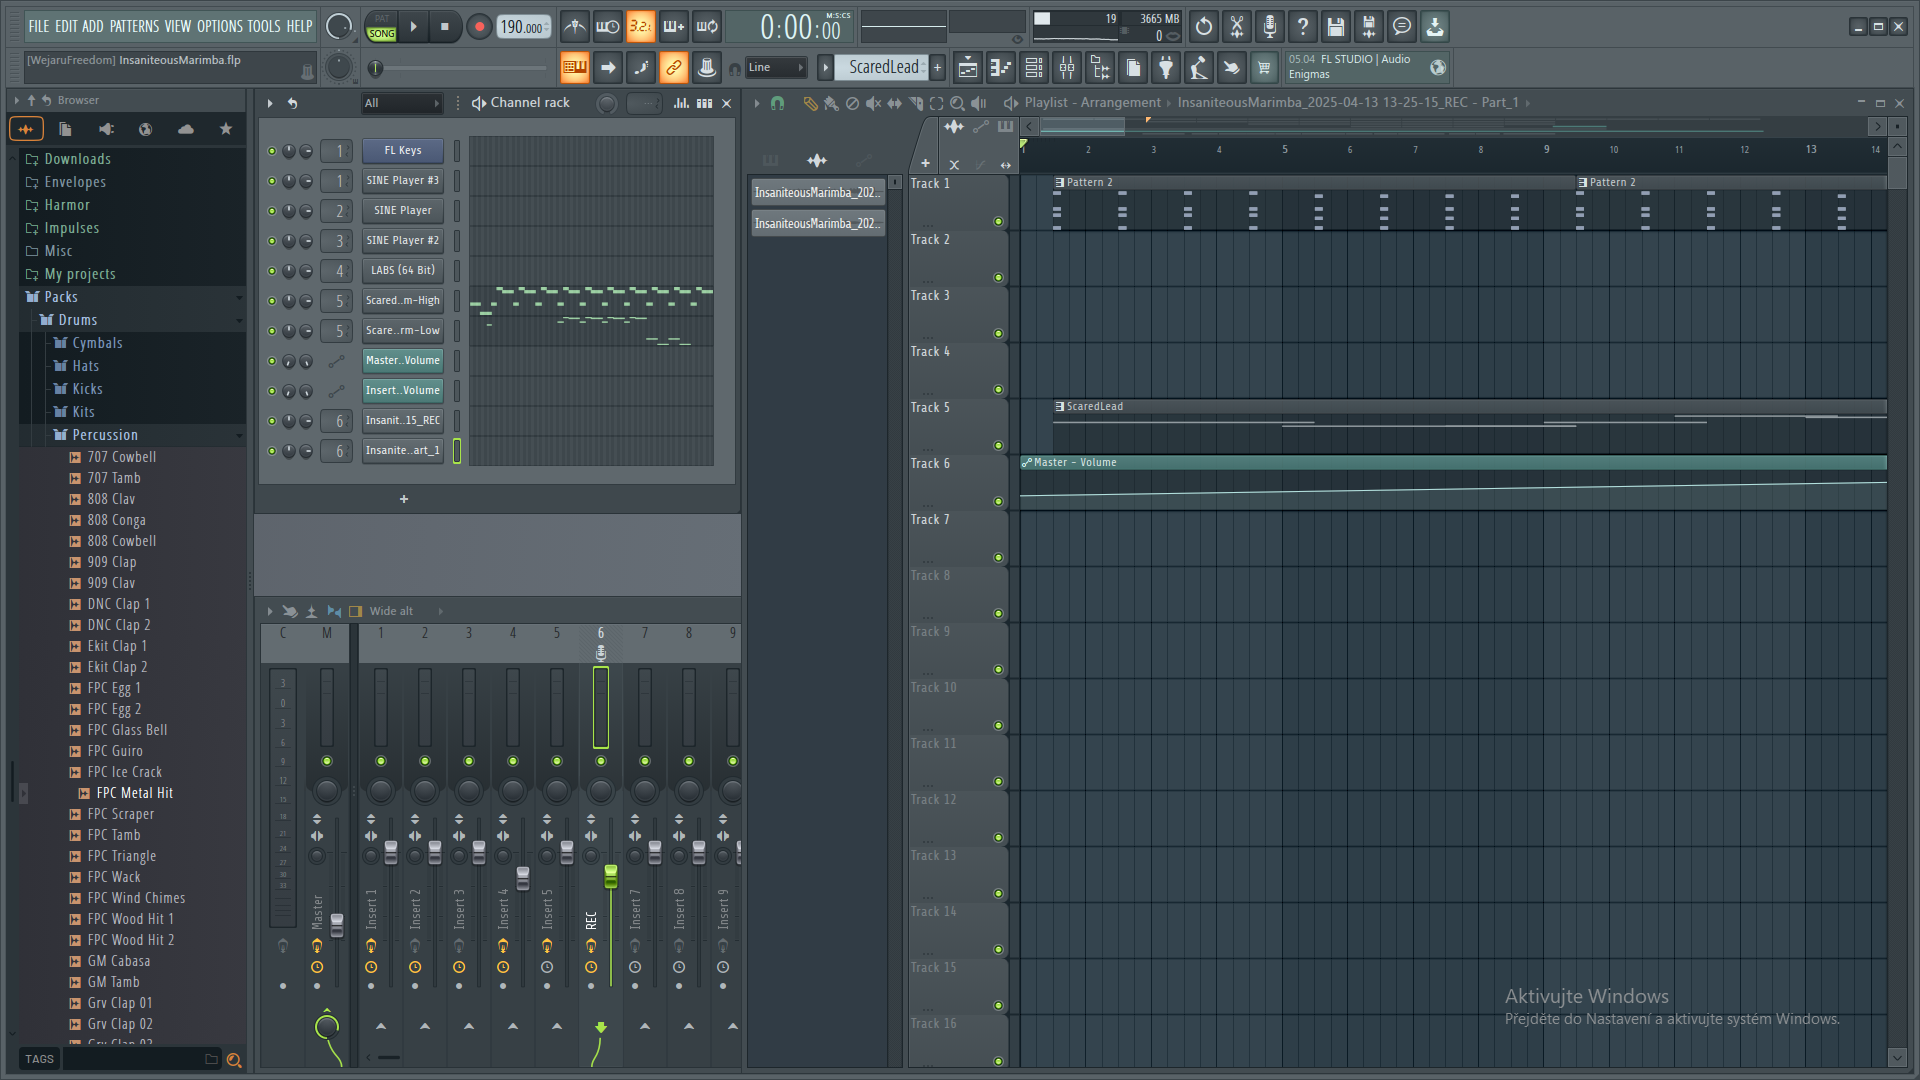
Task: Mute the LABS (64 Bit) channel
Action: coord(272,271)
